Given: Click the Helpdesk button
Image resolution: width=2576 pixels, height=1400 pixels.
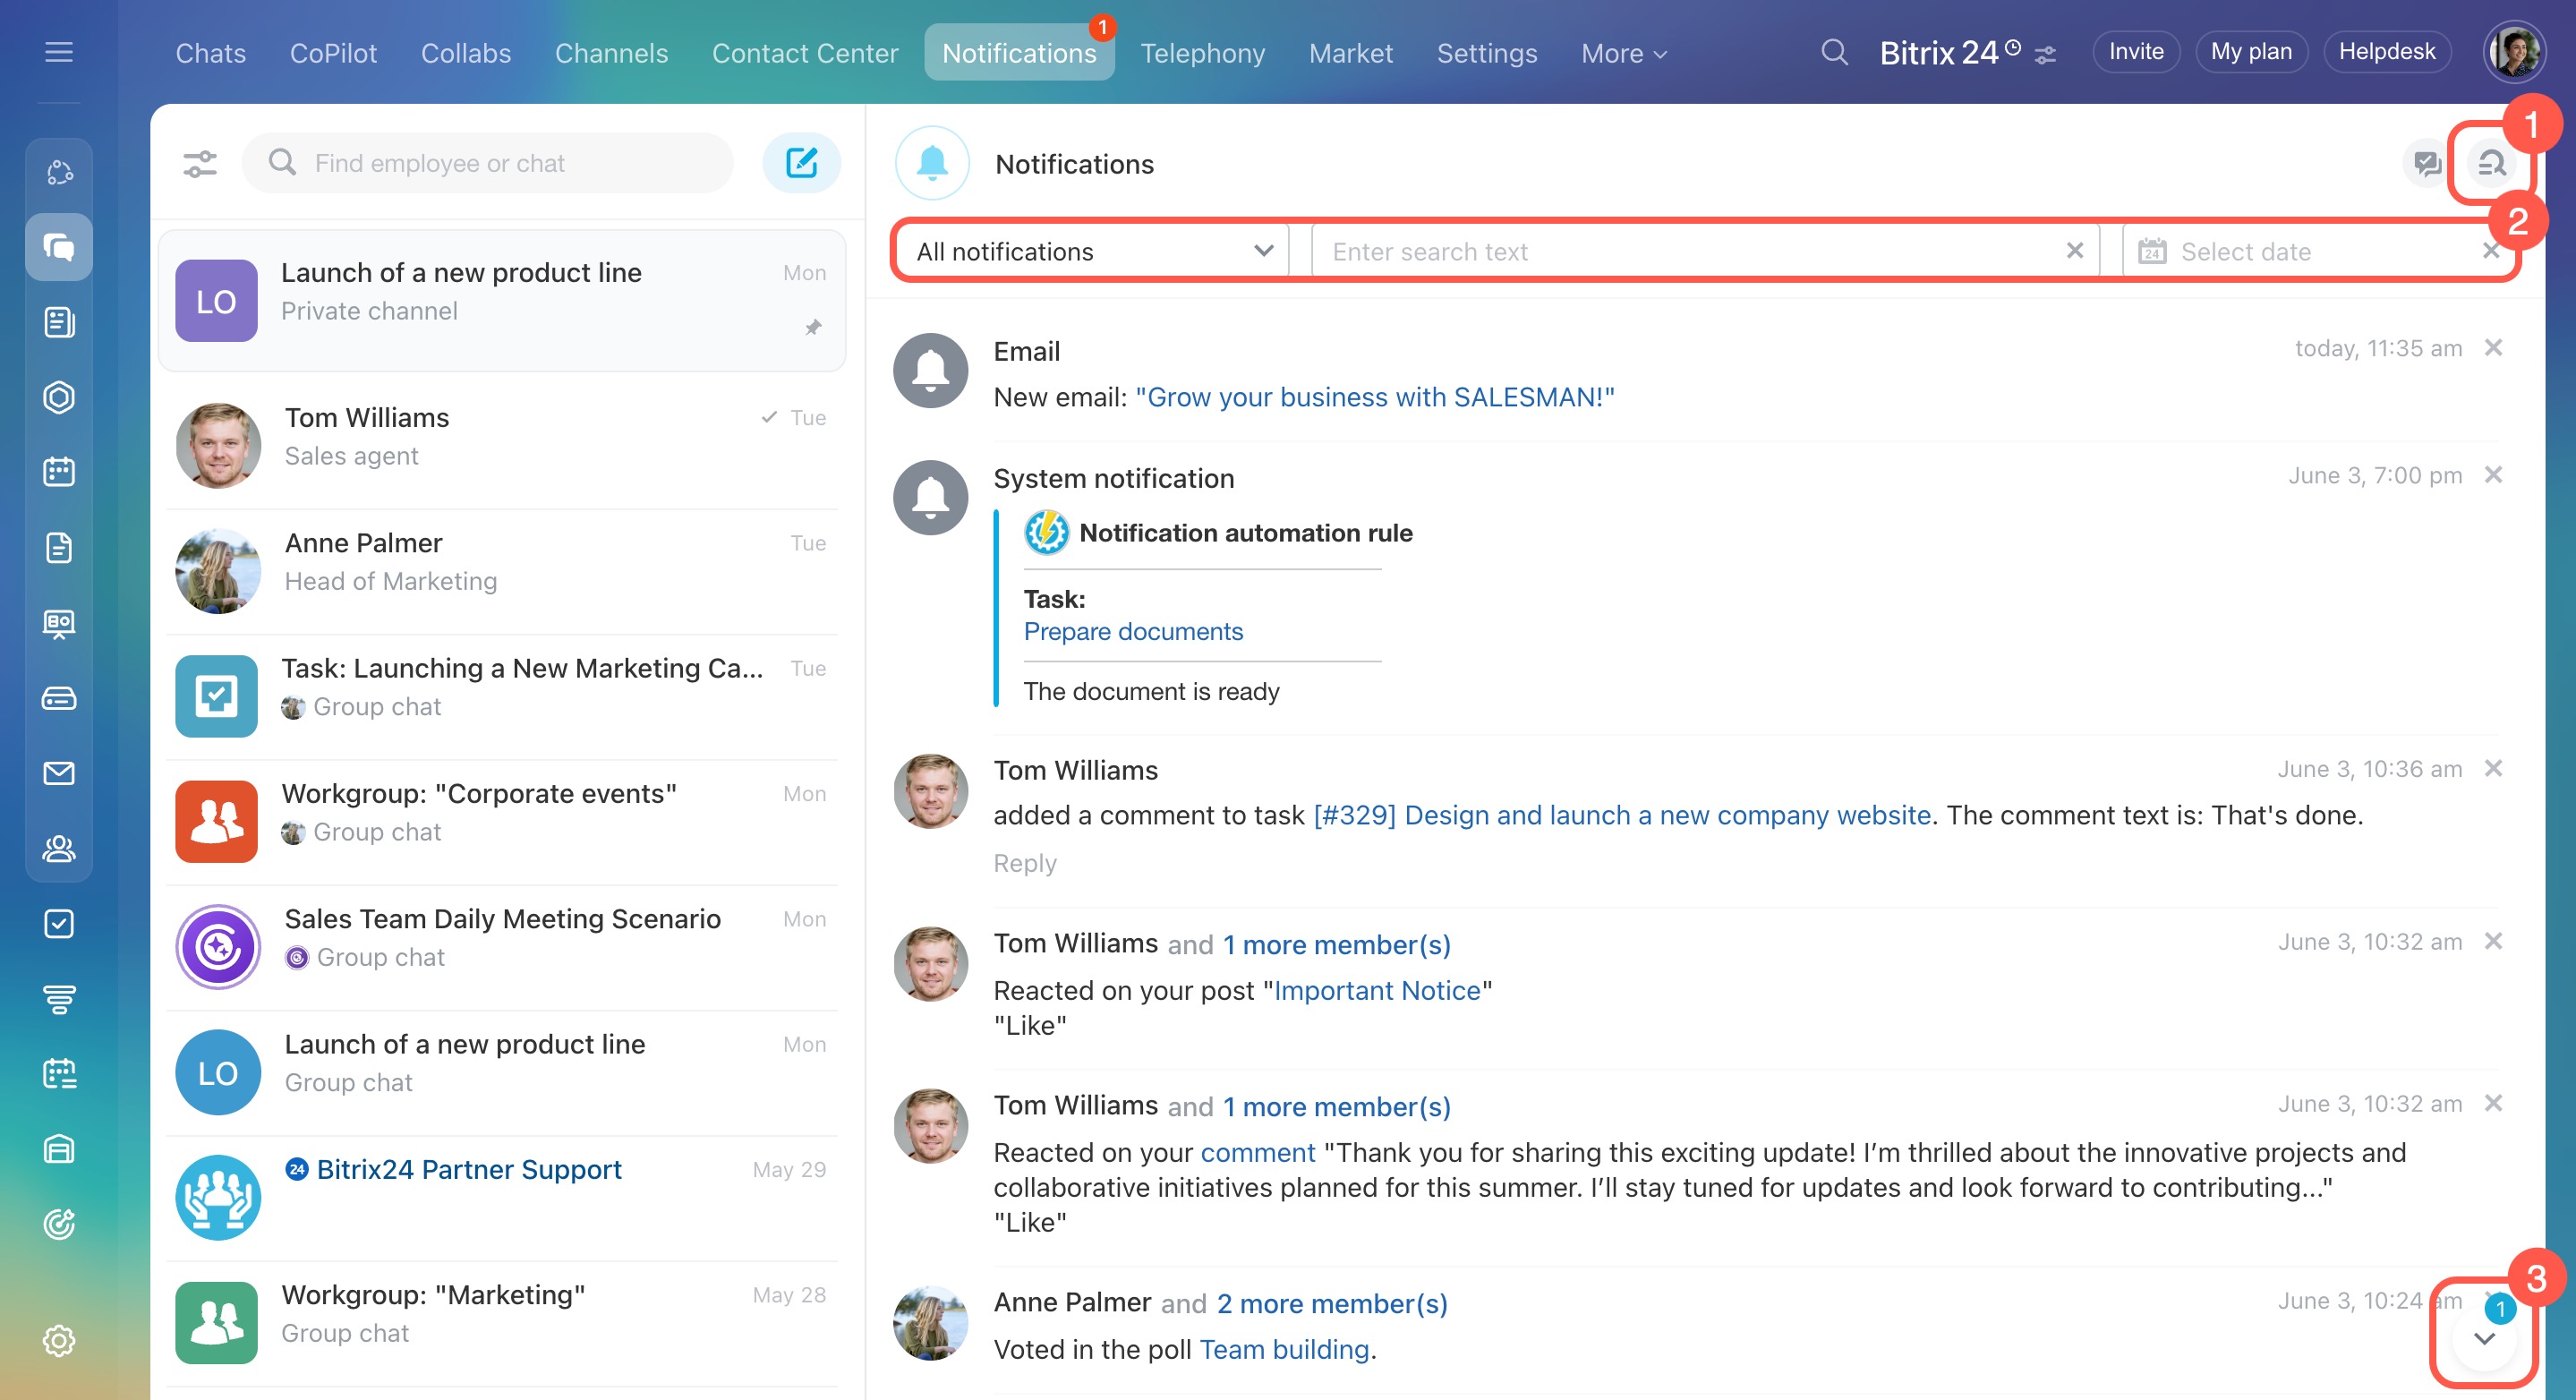Looking at the screenshot, I should (2387, 52).
